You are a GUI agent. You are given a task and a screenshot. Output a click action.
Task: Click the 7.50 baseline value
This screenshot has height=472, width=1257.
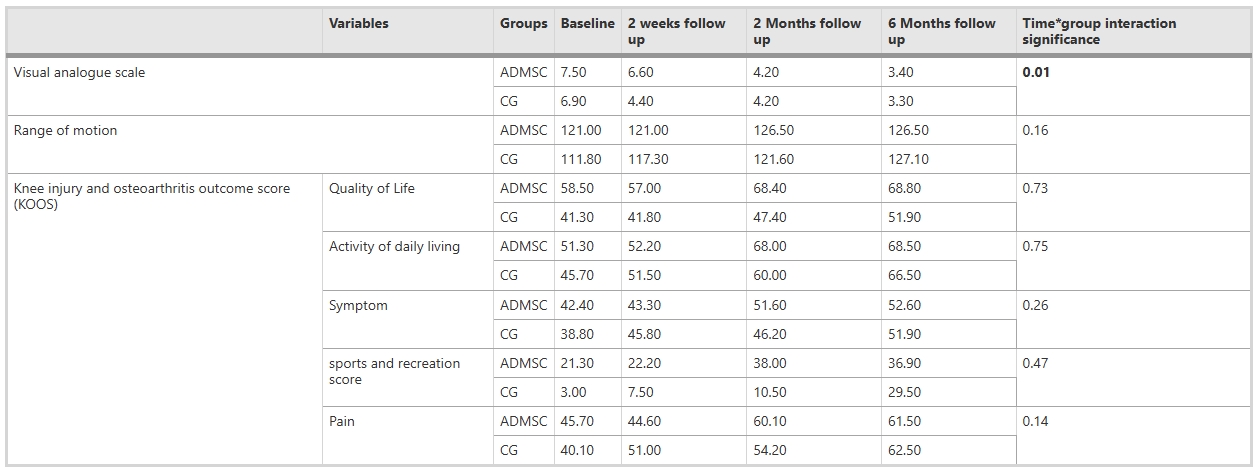point(576,72)
